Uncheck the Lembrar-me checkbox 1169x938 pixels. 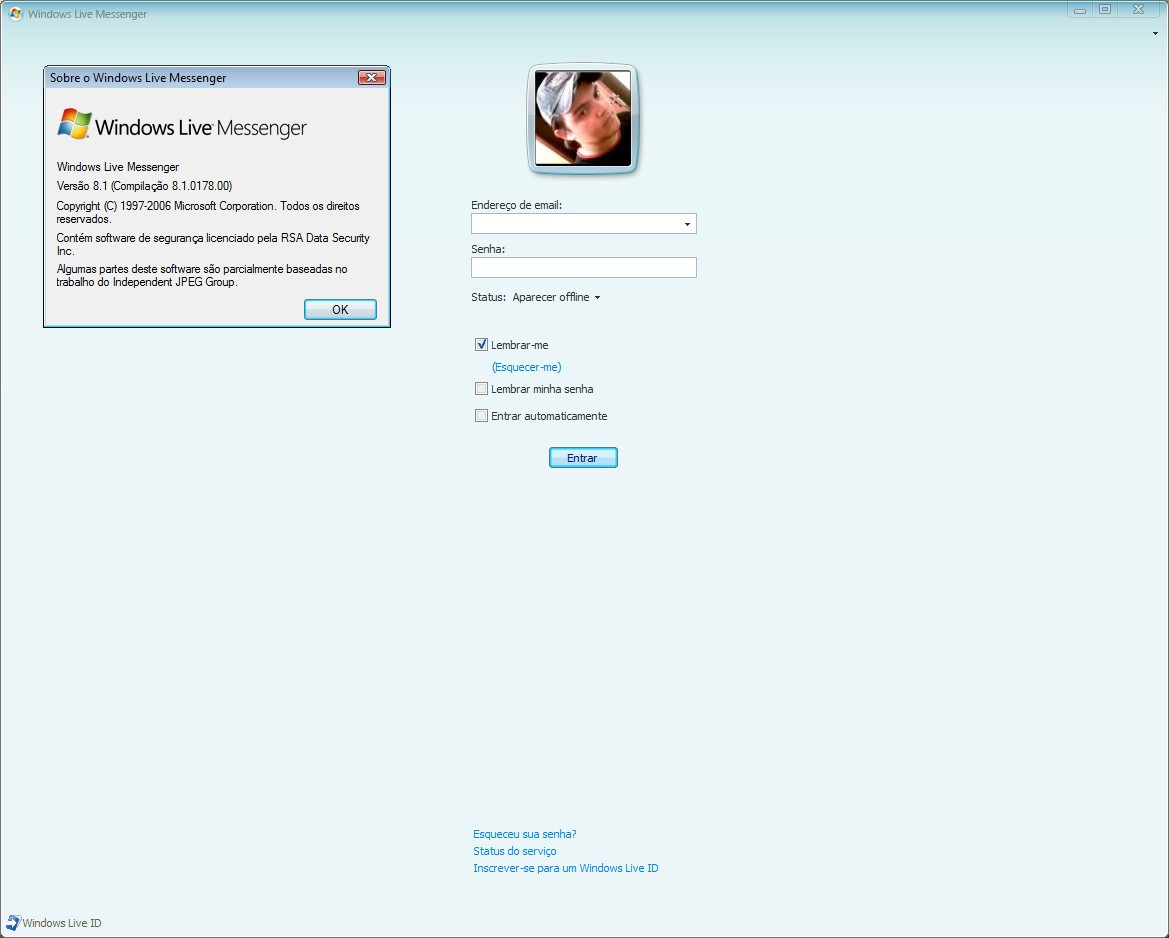pyautogui.click(x=482, y=344)
